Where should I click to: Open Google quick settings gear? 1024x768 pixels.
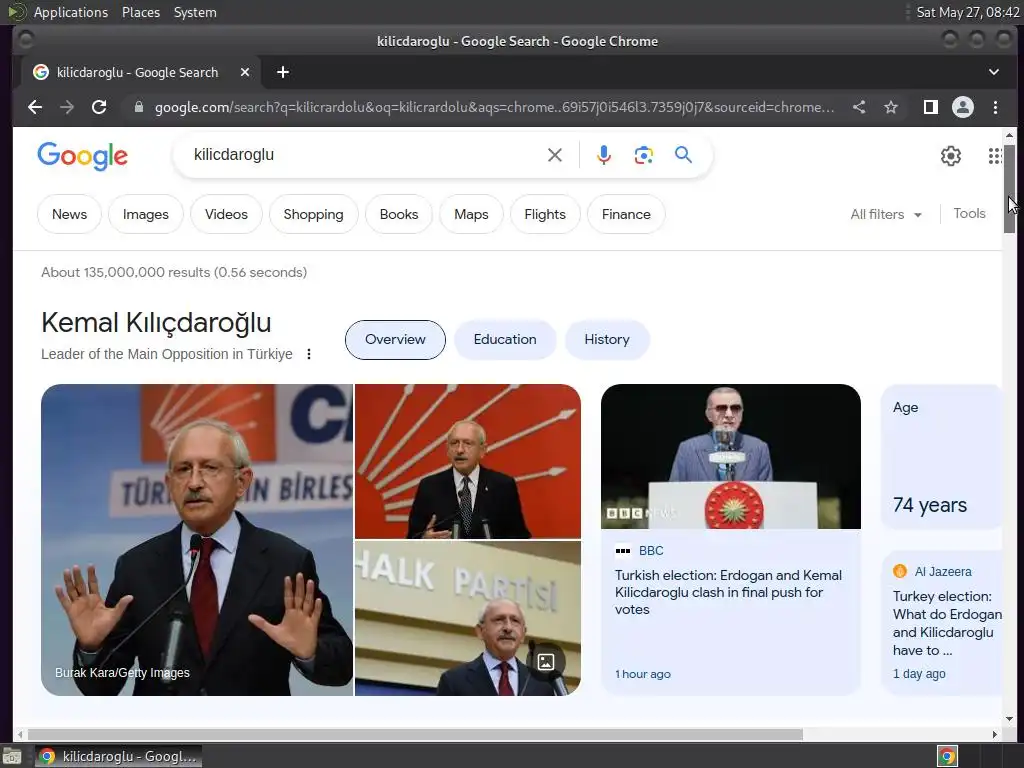pyautogui.click(x=951, y=155)
